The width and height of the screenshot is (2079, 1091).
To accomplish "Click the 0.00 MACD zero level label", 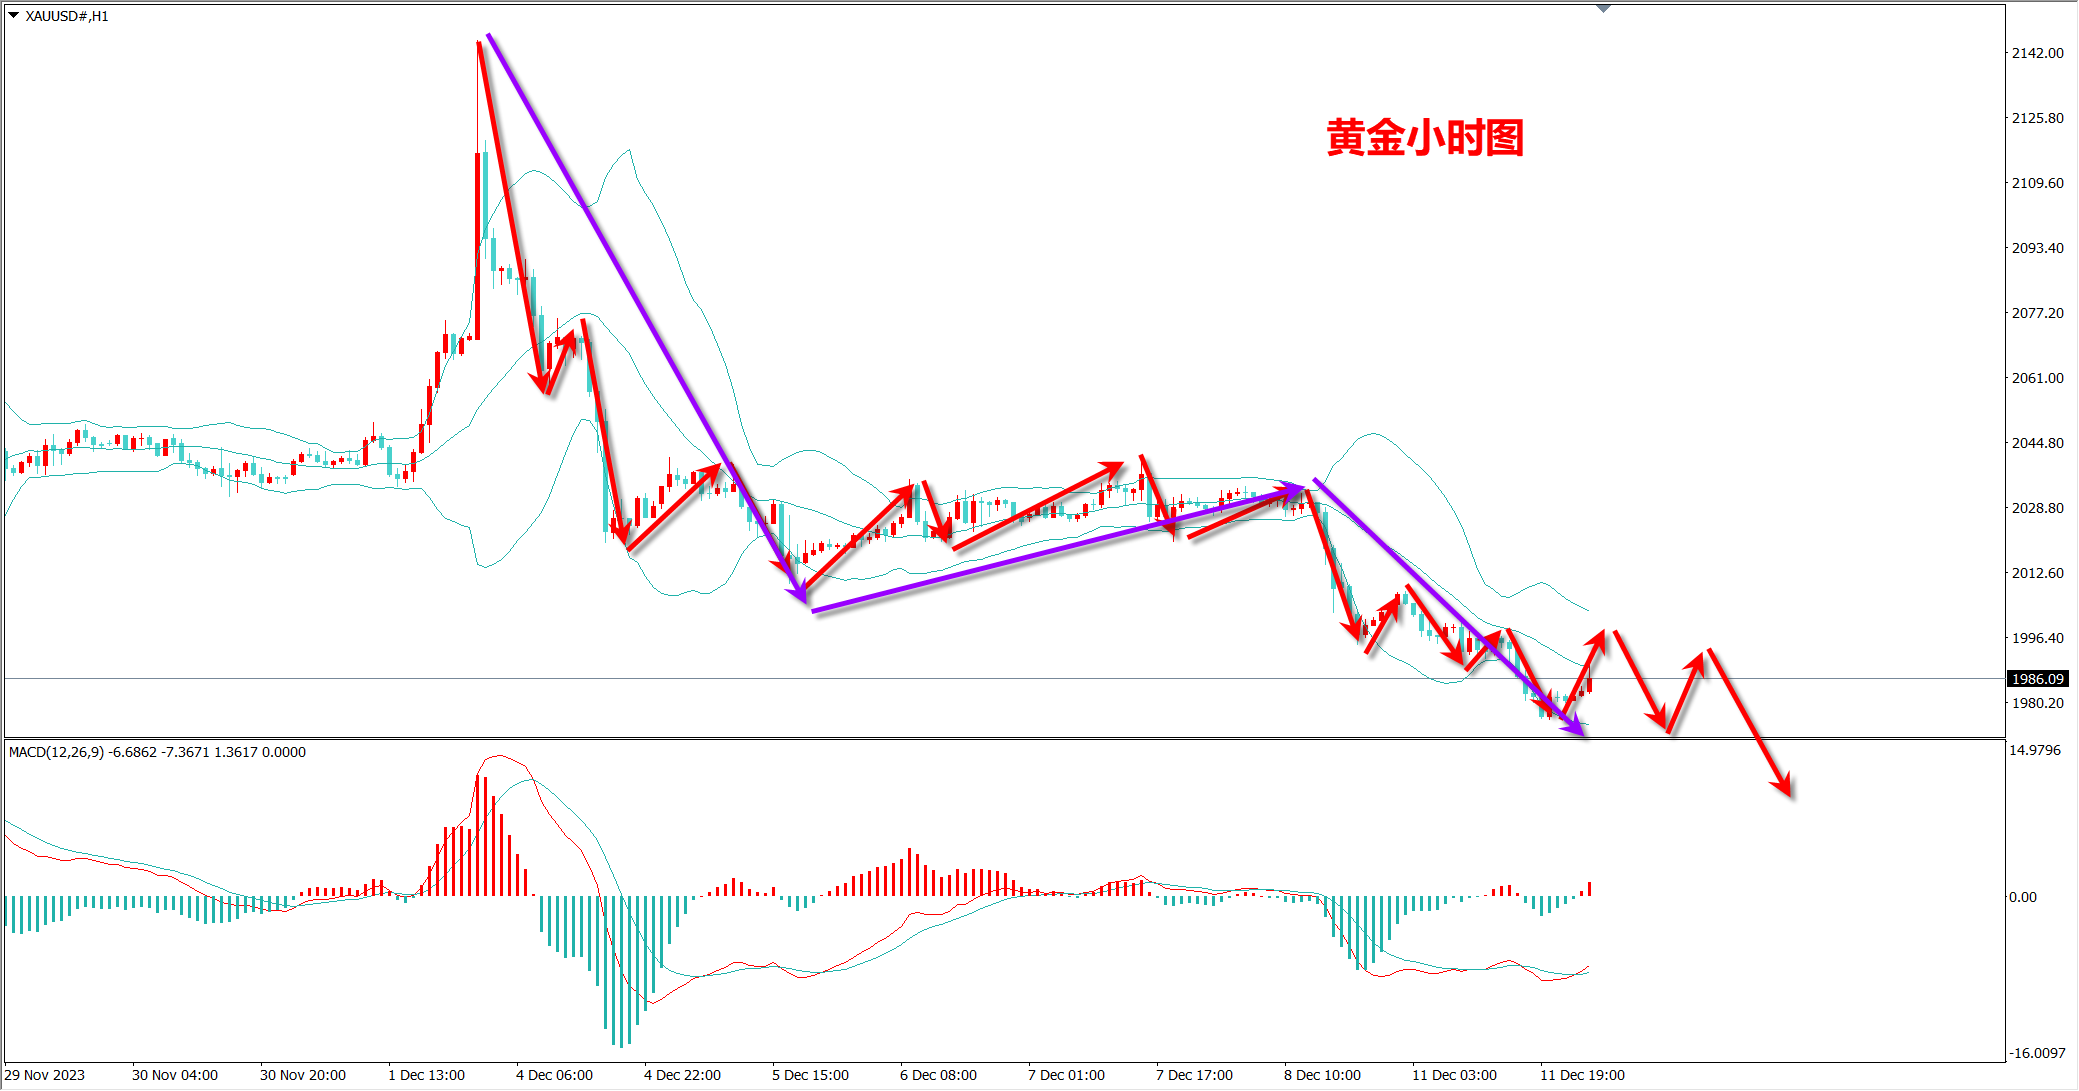I will click(x=2023, y=897).
